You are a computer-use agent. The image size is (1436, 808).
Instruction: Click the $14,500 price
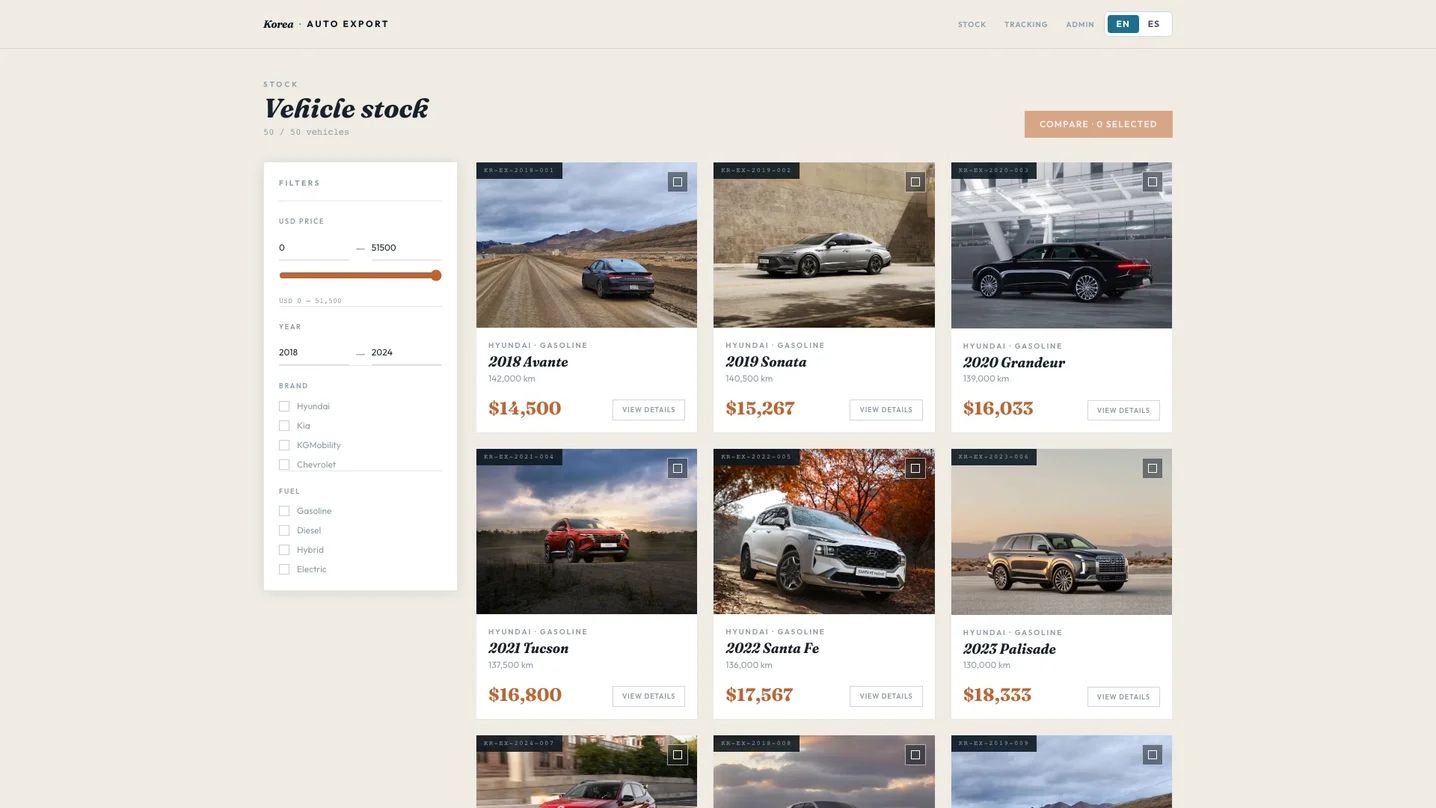point(525,408)
